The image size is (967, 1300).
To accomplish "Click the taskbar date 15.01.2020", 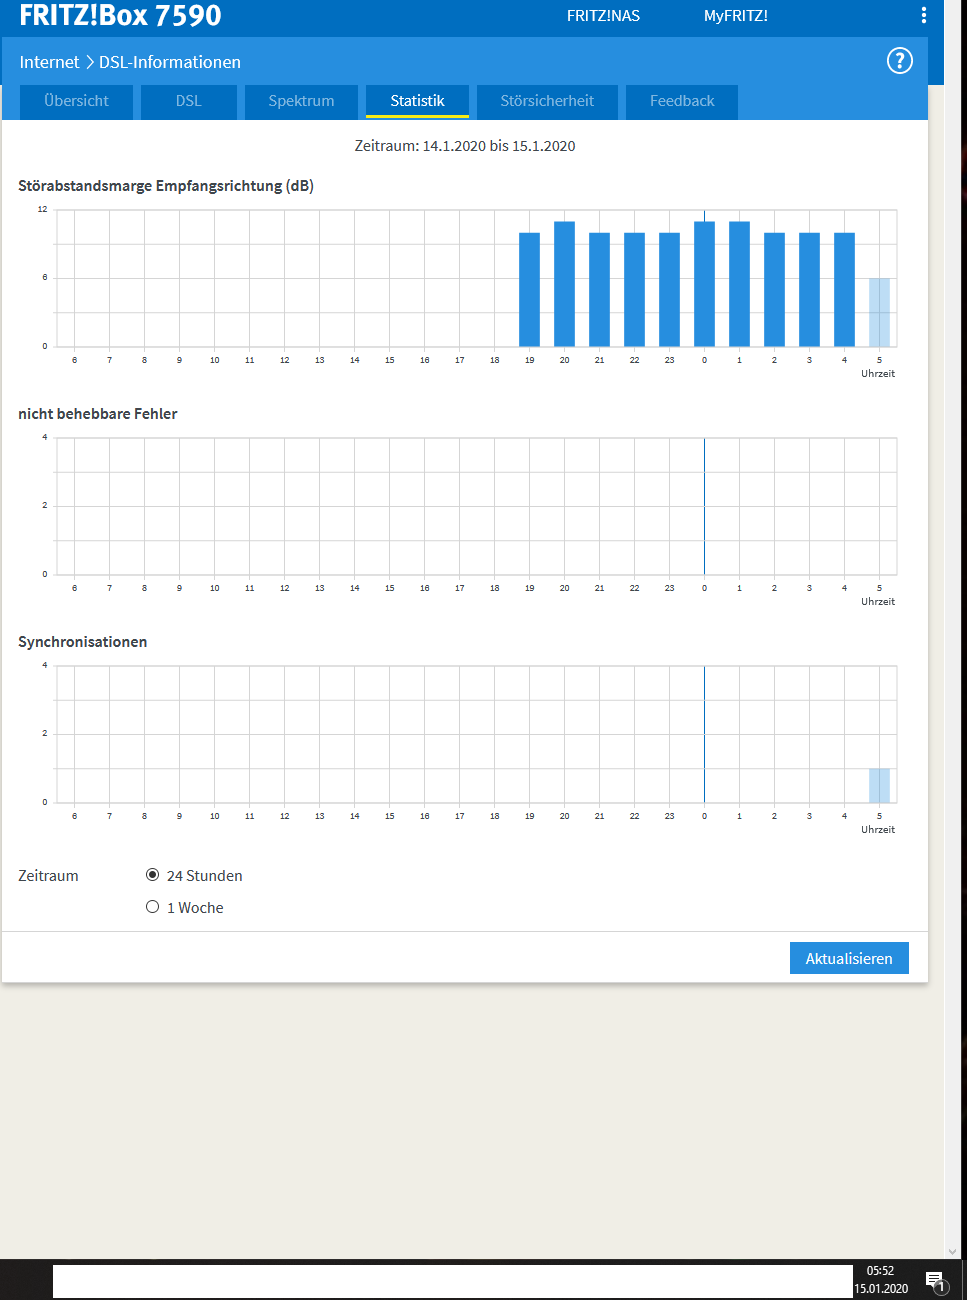I will [x=881, y=1289].
